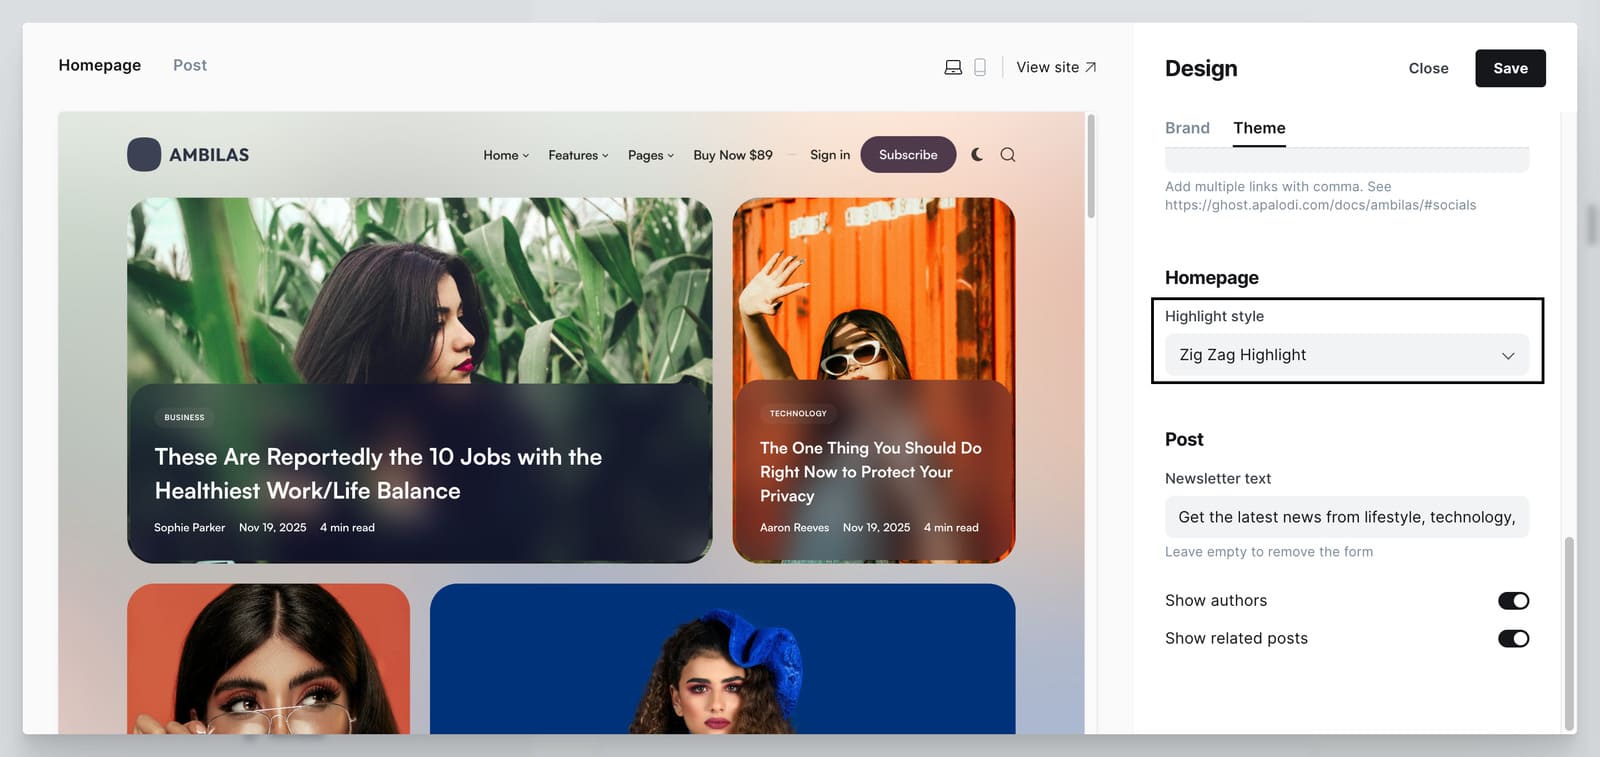This screenshot has height=757, width=1600.
Task: Close the Design panel
Action: pos(1428,68)
